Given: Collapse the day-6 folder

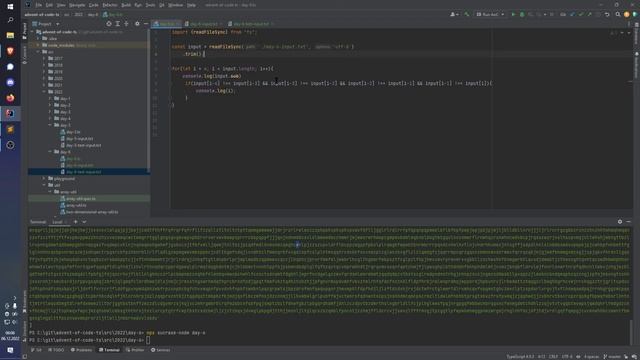Looking at the screenshot, I should (51, 152).
